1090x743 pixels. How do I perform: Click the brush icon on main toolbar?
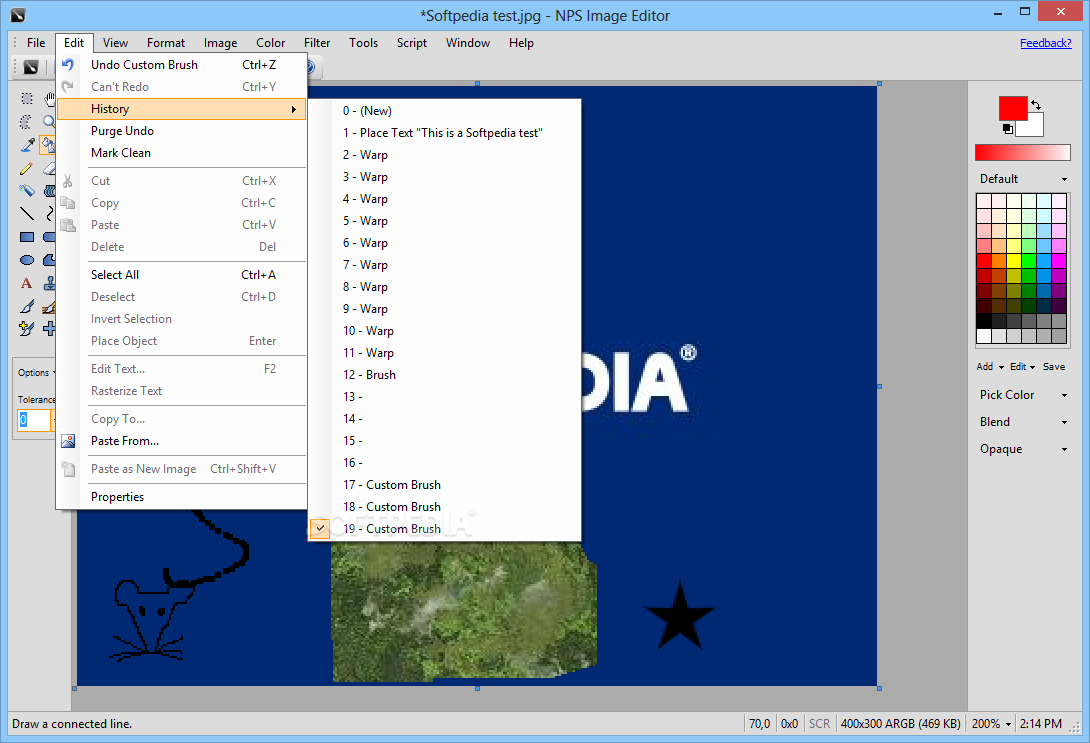point(31,67)
